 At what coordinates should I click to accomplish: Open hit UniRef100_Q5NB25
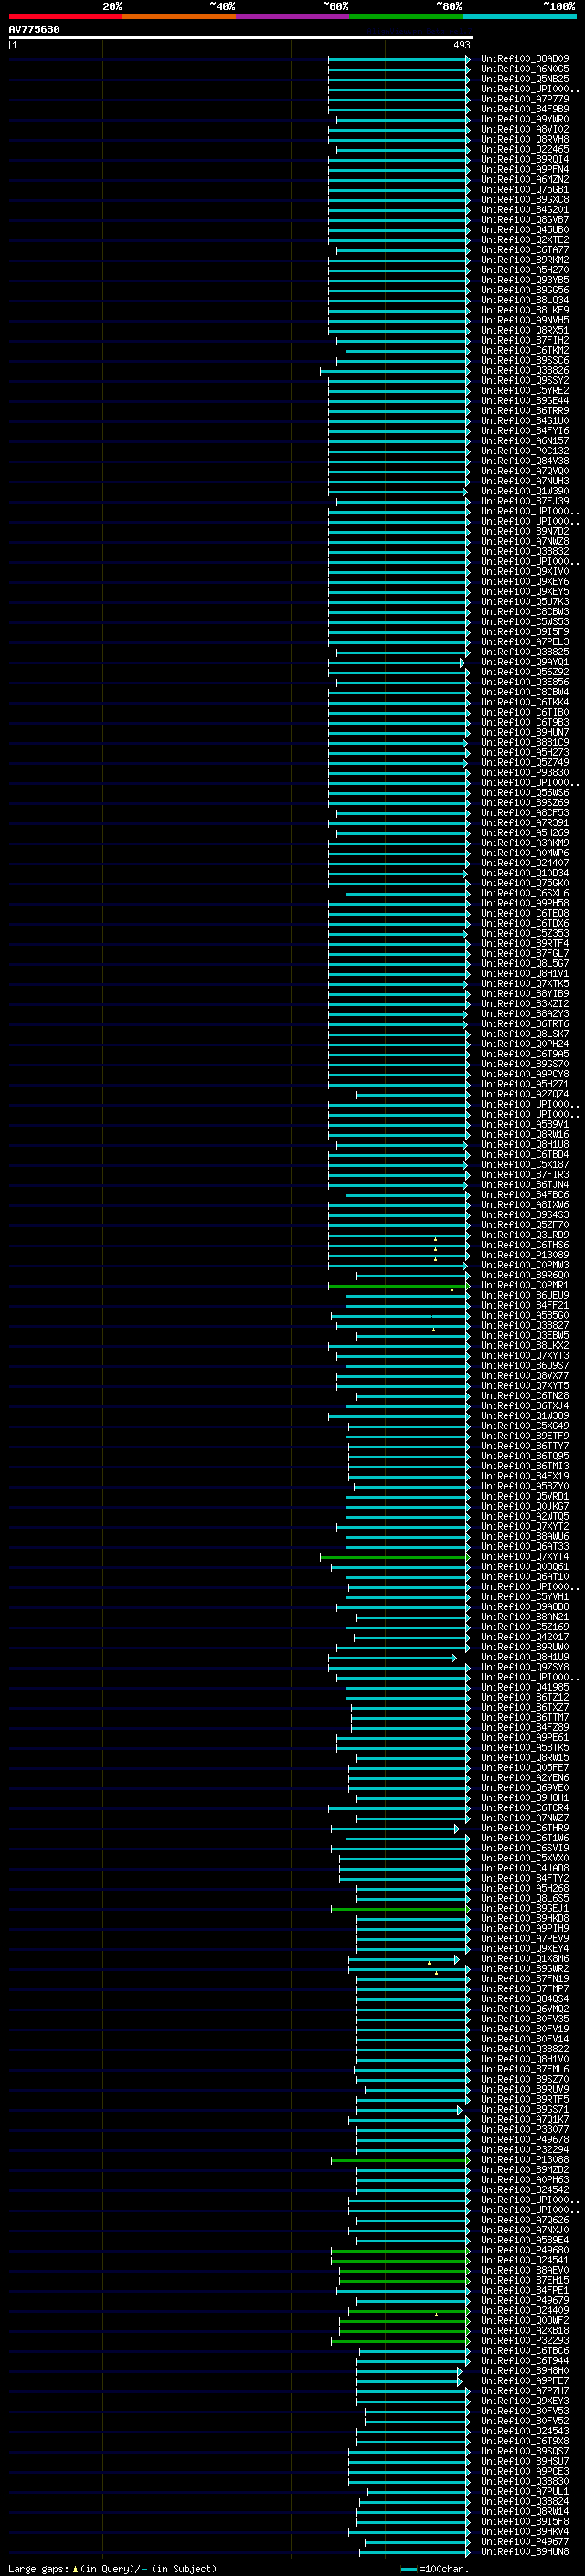tap(524, 79)
